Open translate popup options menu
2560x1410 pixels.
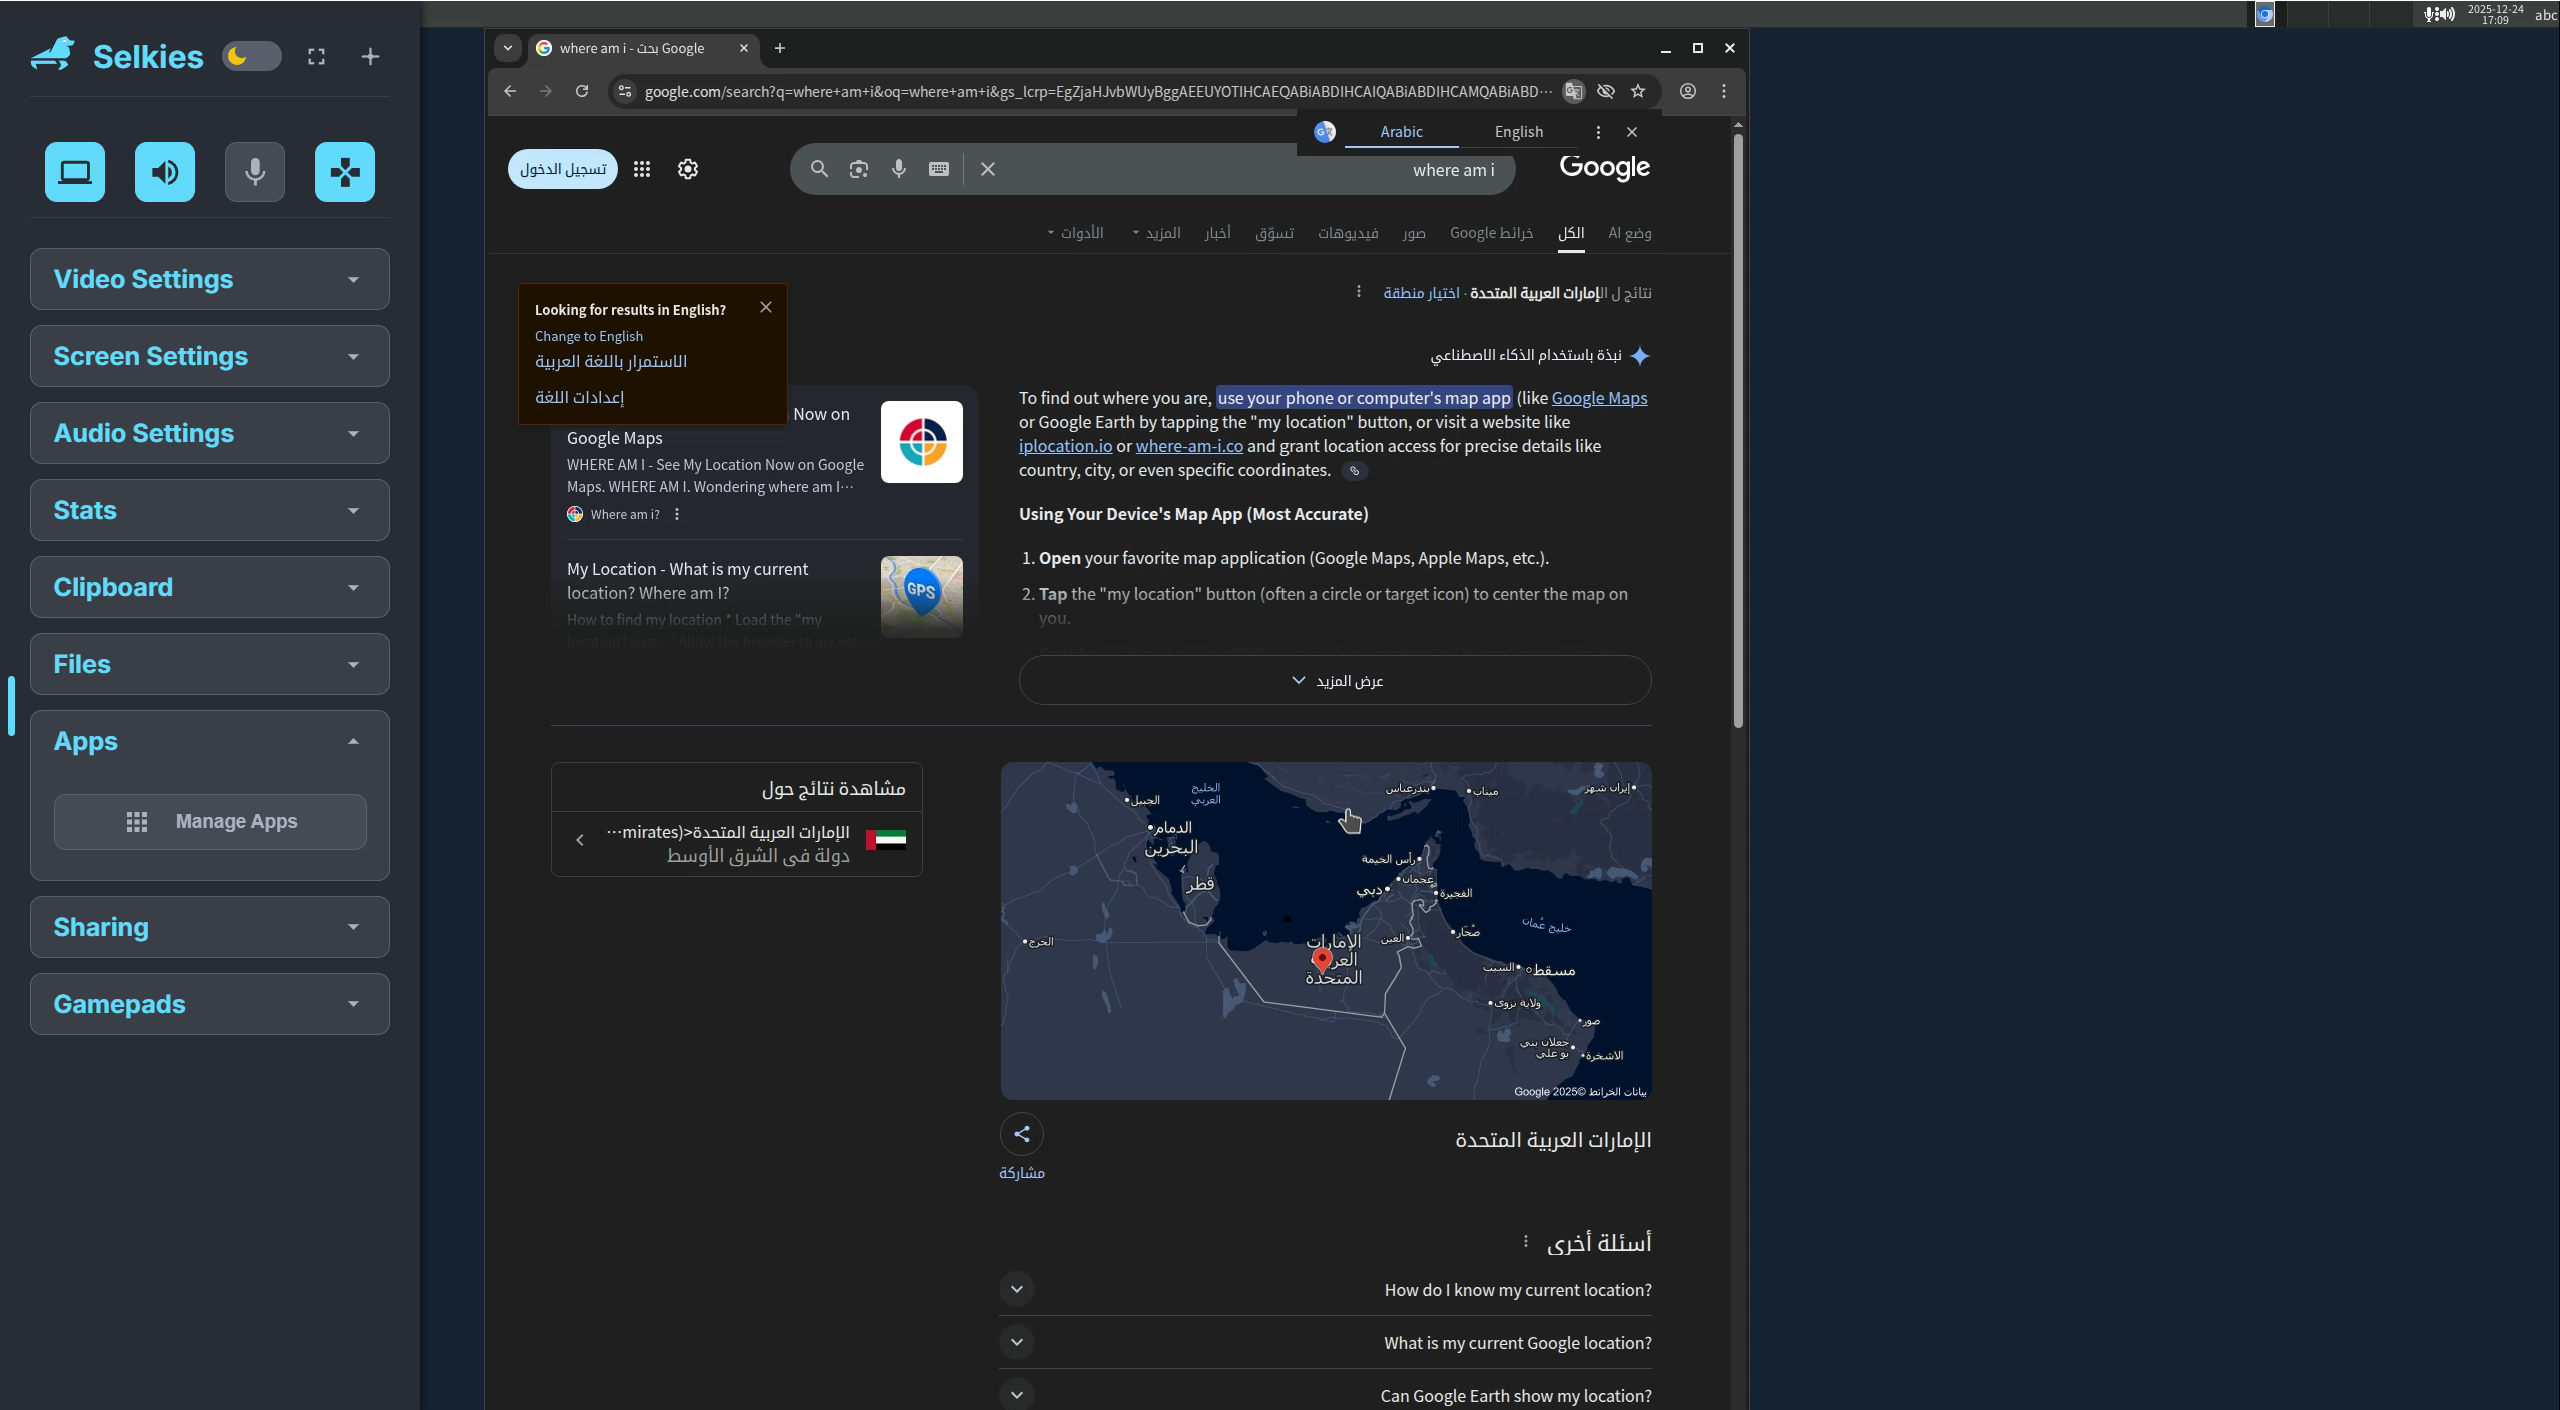click(x=1598, y=132)
